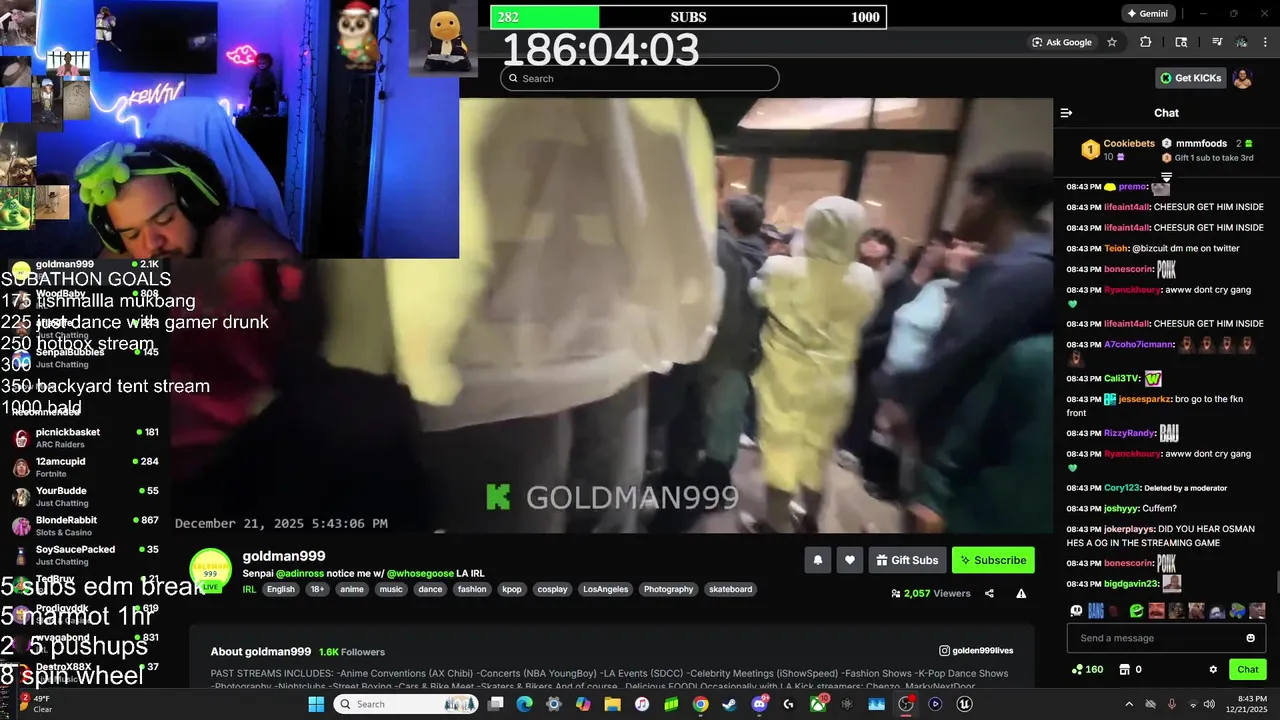
Task: Click chat username RizzyRandy
Action: coord(1129,433)
